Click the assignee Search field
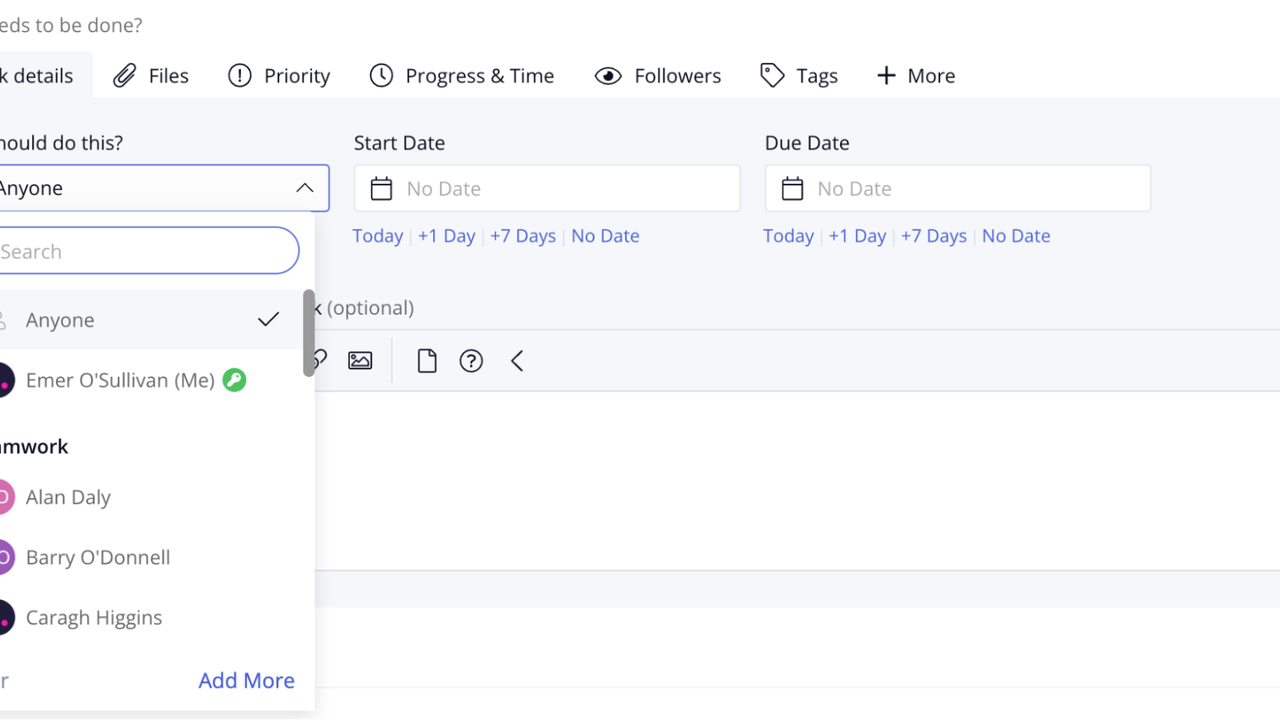Viewport: 1280px width, 720px height. [145, 251]
